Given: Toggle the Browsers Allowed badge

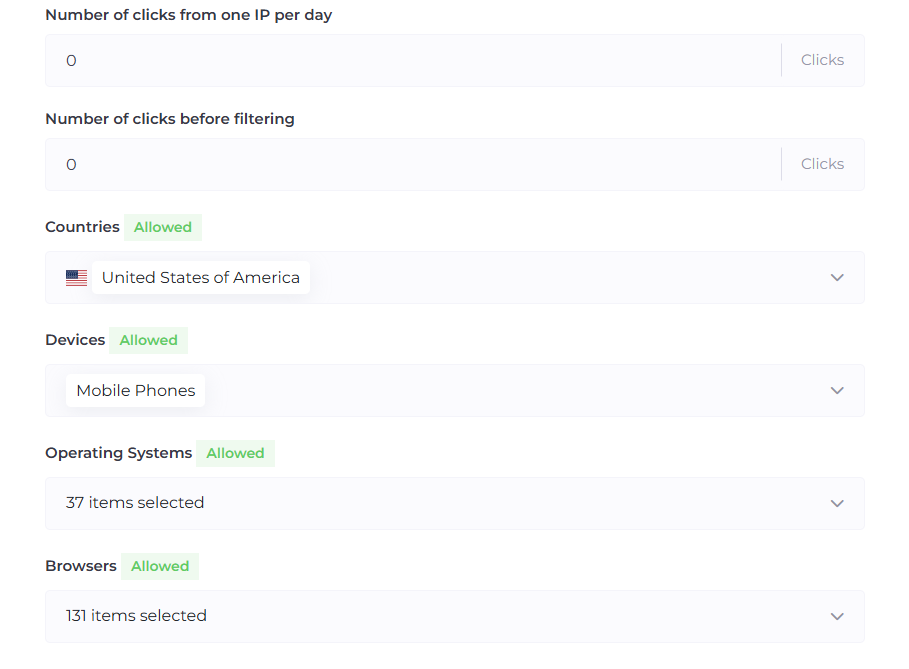Looking at the screenshot, I should [160, 566].
